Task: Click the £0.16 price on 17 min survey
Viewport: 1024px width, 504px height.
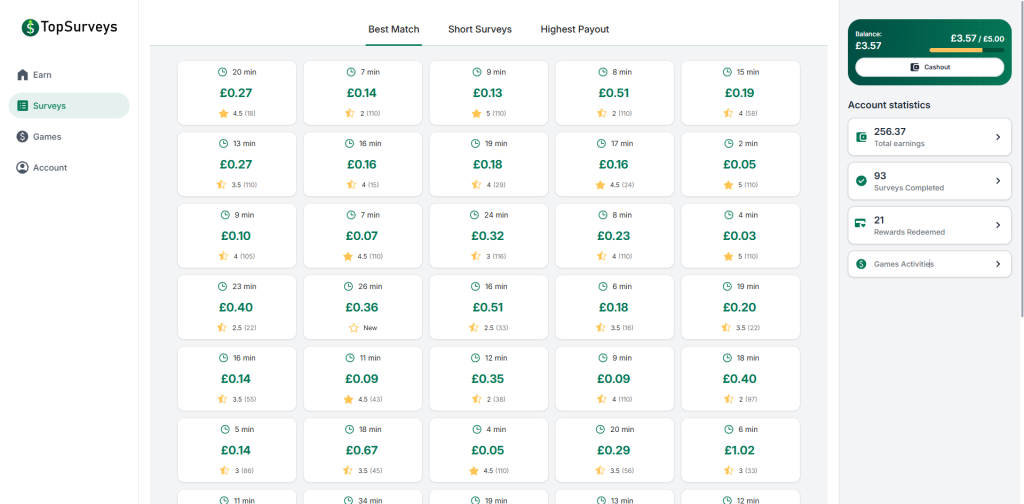Action: pyautogui.click(x=614, y=165)
